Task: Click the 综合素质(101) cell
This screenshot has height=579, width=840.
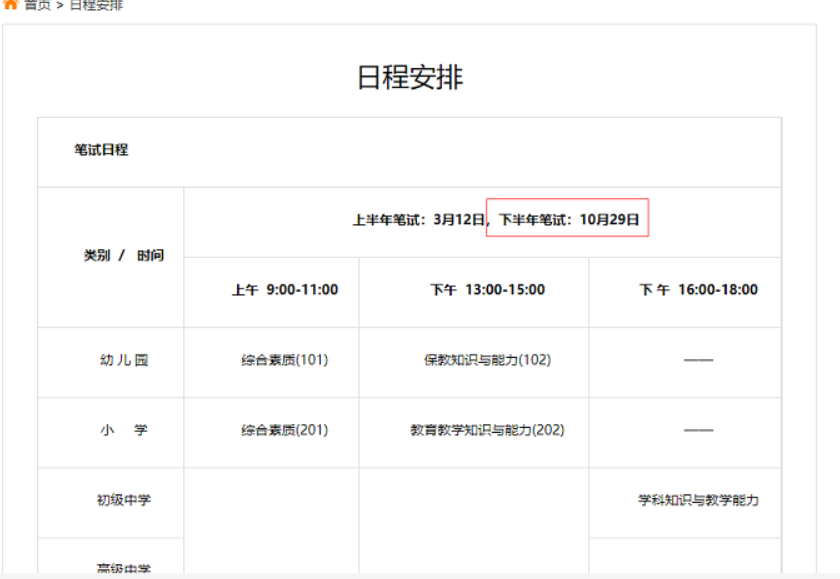Action: [x=284, y=360]
